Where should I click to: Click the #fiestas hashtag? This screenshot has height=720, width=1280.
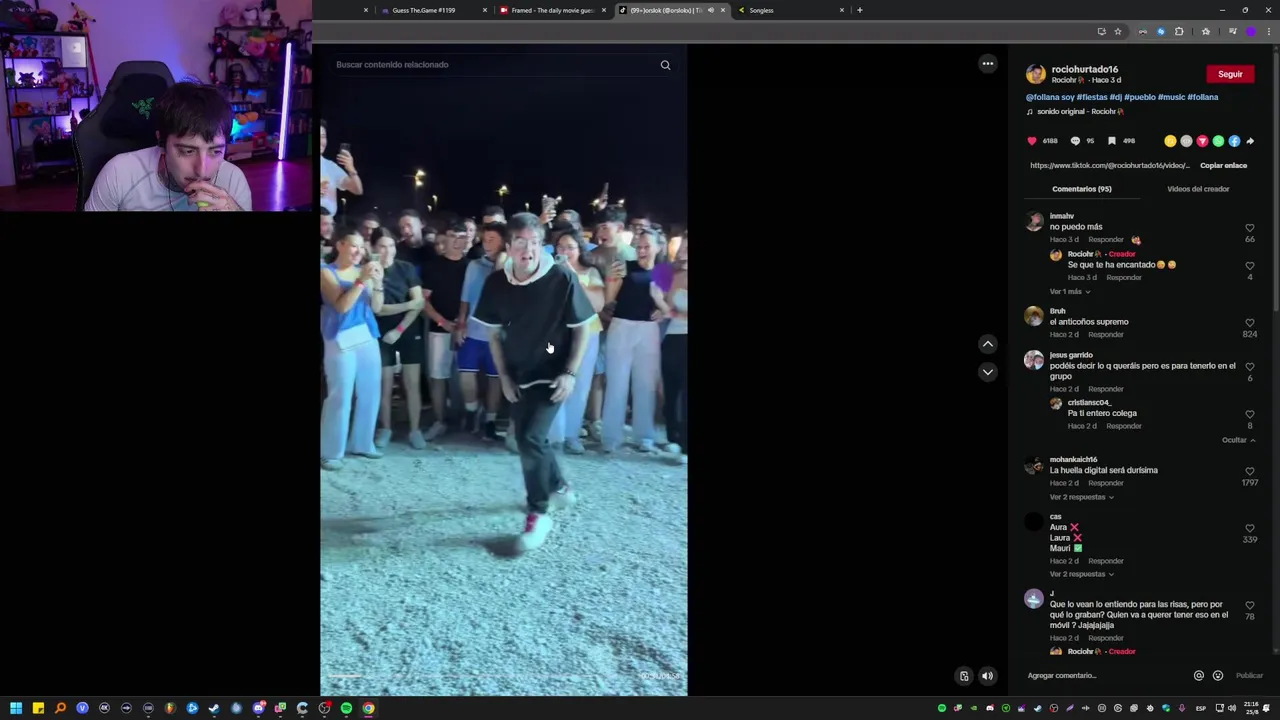pos(1092,97)
